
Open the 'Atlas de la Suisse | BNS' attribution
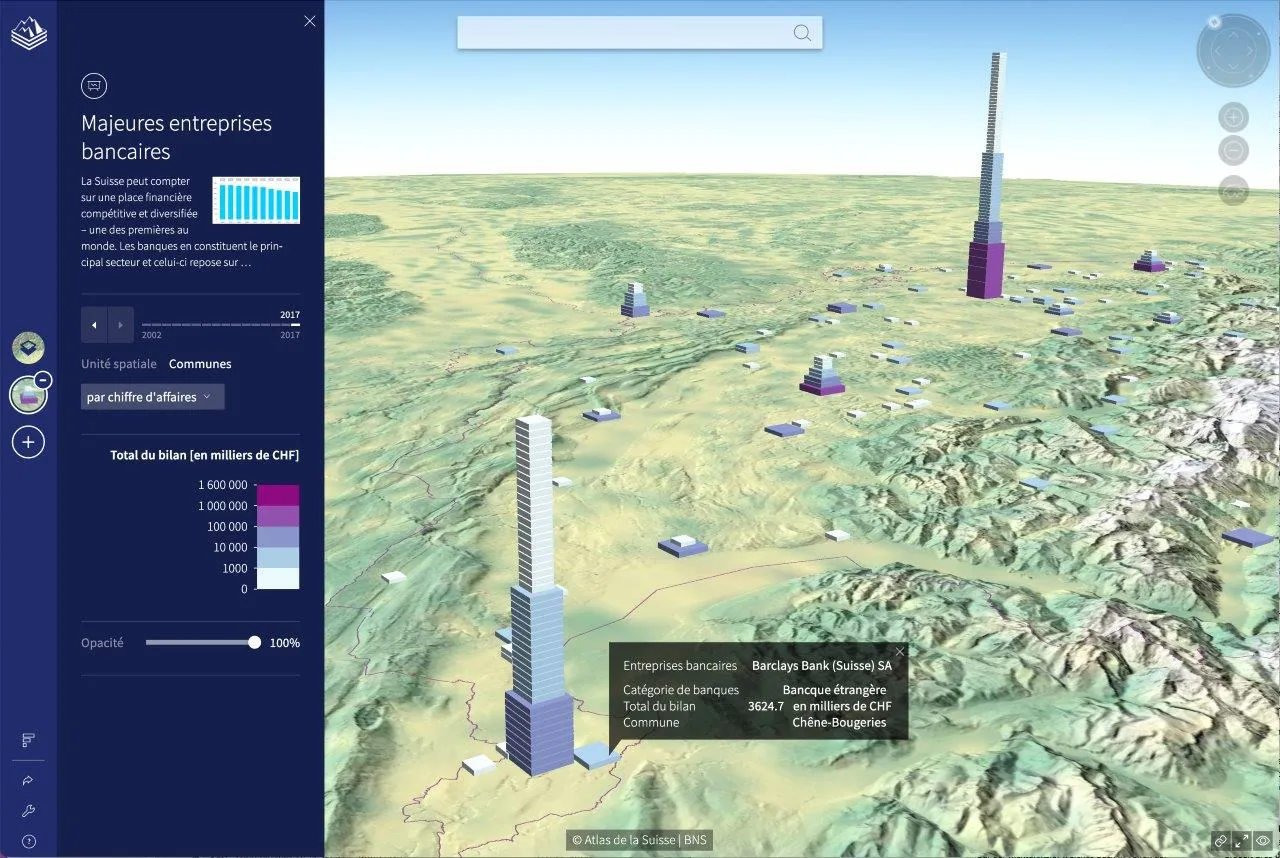coord(639,840)
